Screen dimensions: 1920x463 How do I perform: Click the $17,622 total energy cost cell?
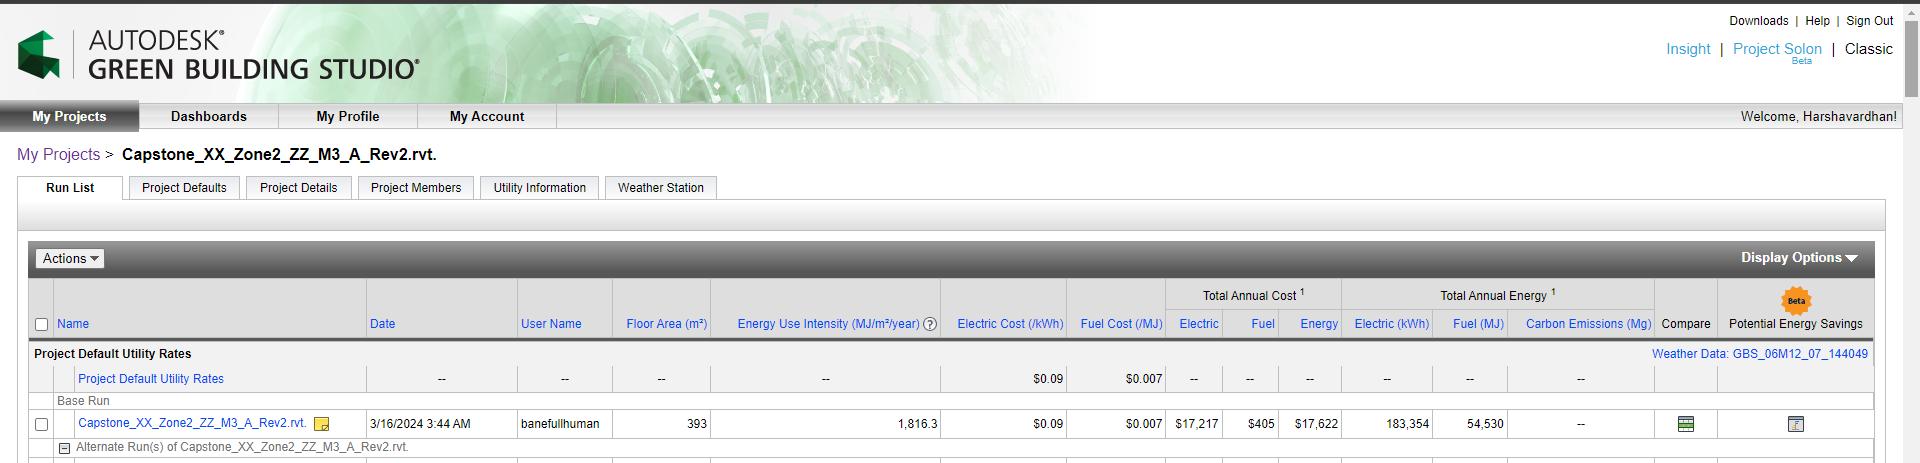(x=1316, y=424)
